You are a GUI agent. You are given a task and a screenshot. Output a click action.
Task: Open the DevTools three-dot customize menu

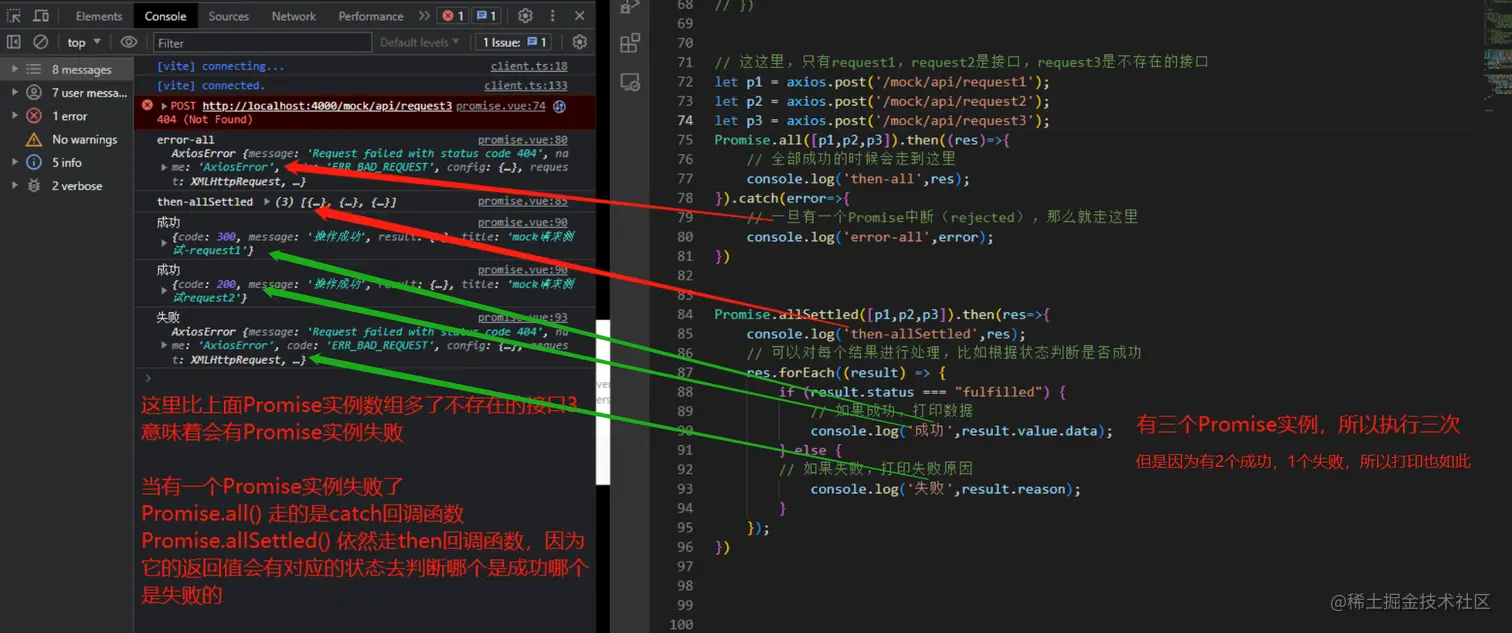coord(552,16)
